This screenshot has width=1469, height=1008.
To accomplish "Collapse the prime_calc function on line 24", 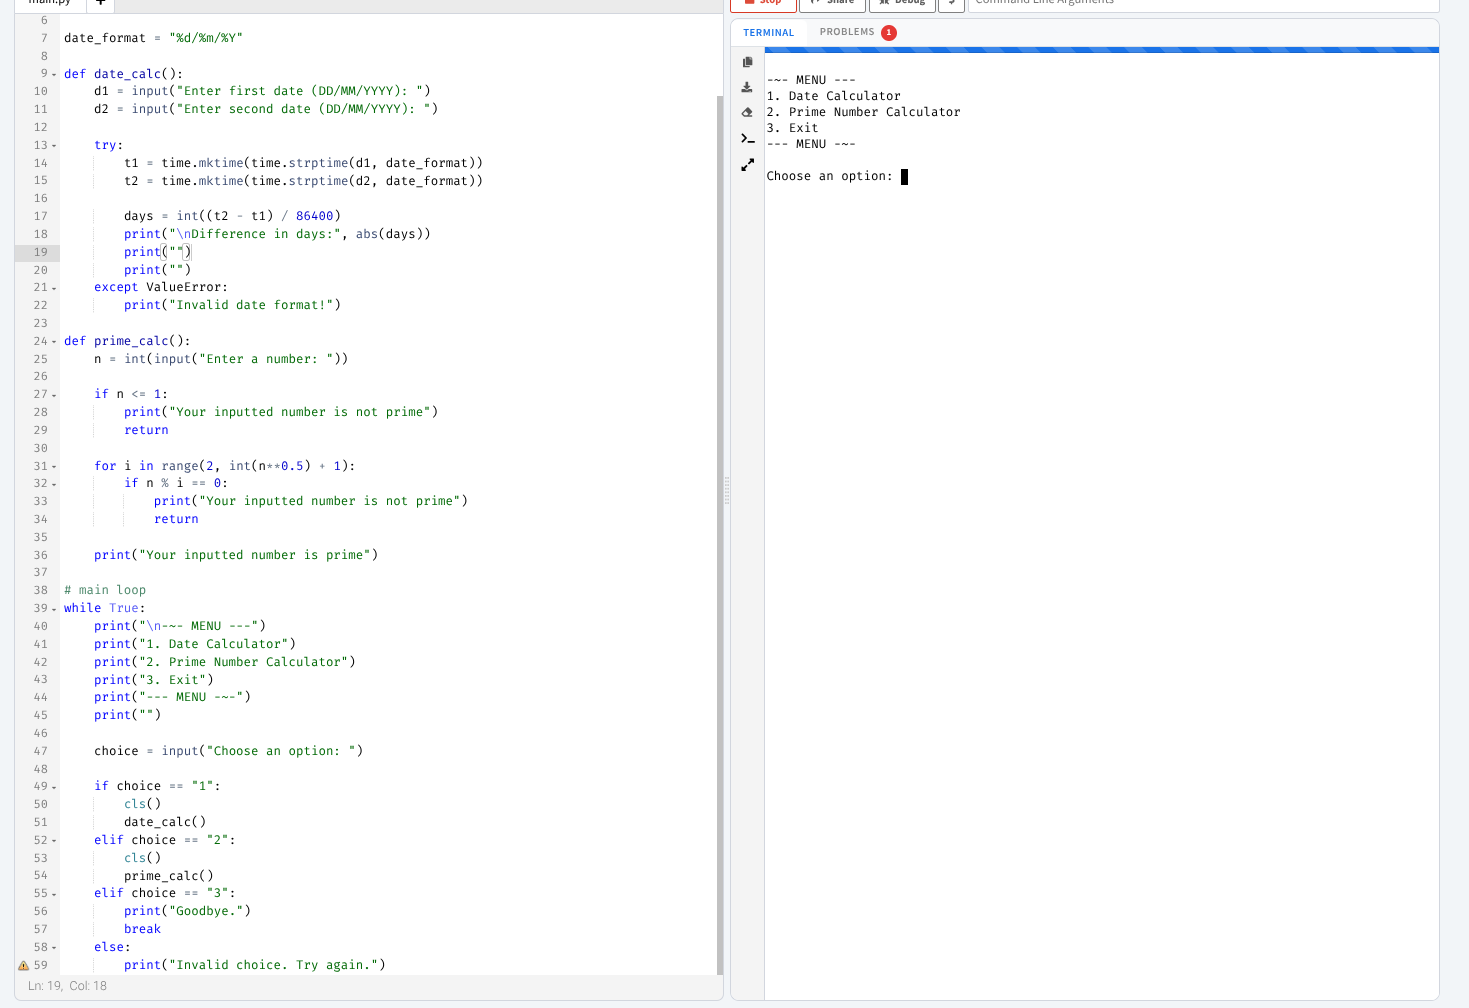I will (x=54, y=342).
